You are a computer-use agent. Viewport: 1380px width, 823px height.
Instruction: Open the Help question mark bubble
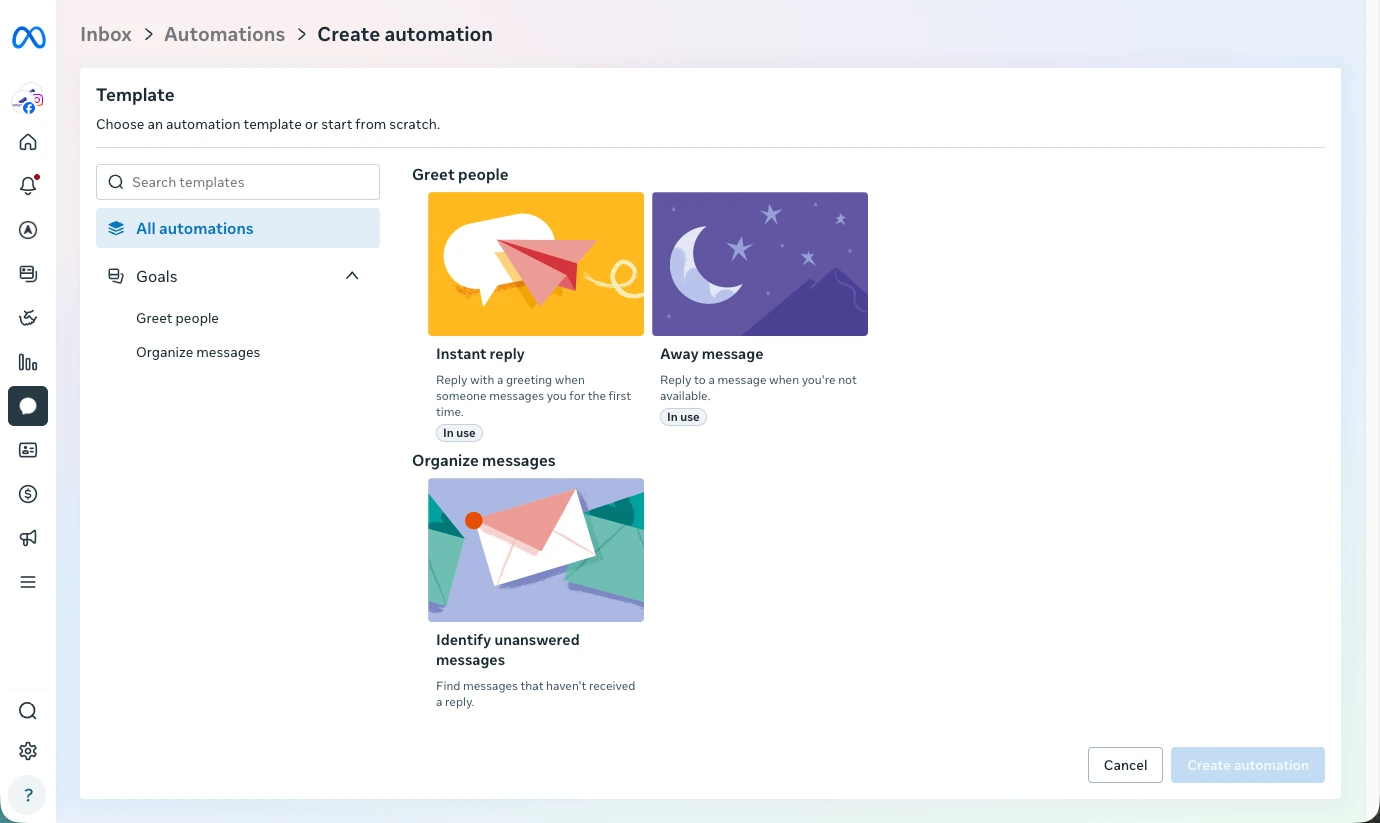pyautogui.click(x=27, y=795)
